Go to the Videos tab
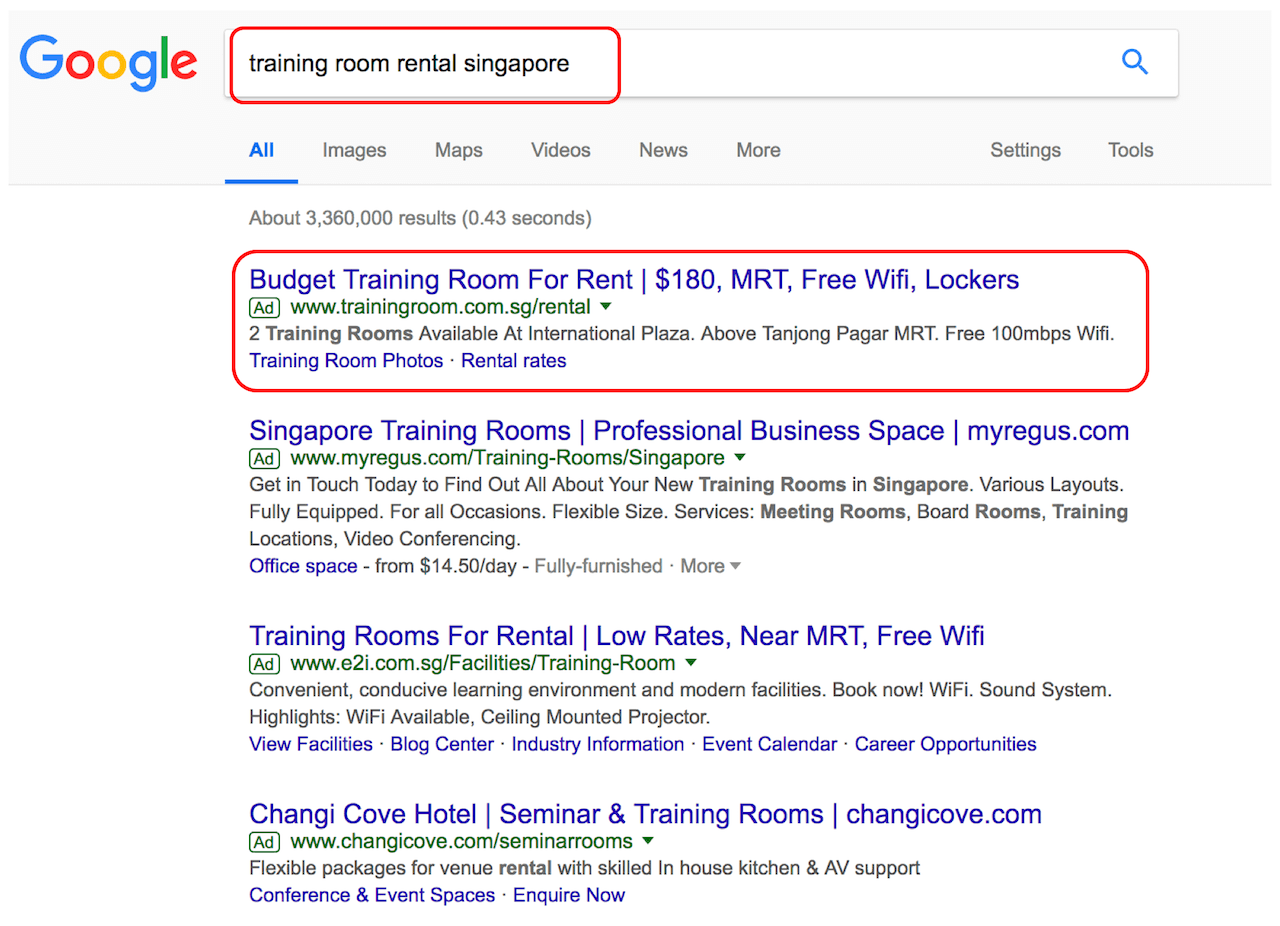The height and width of the screenshot is (926, 1280). [x=560, y=150]
